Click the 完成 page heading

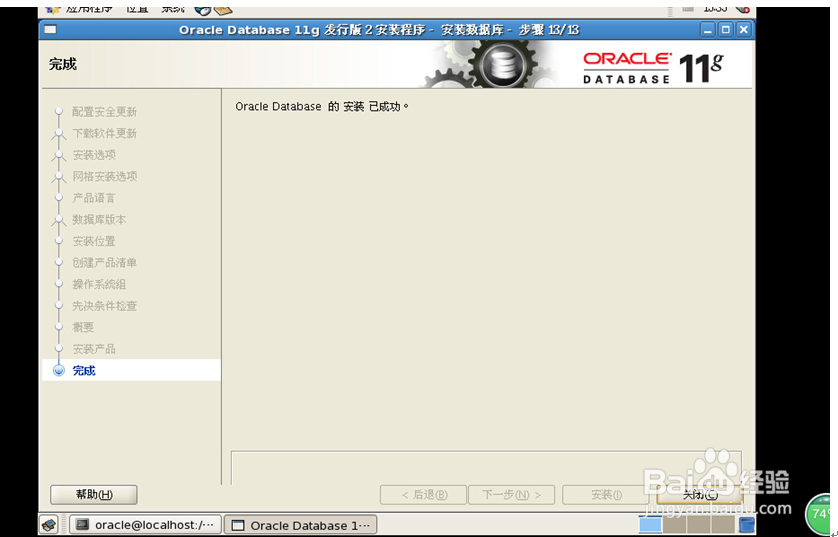[63, 65]
